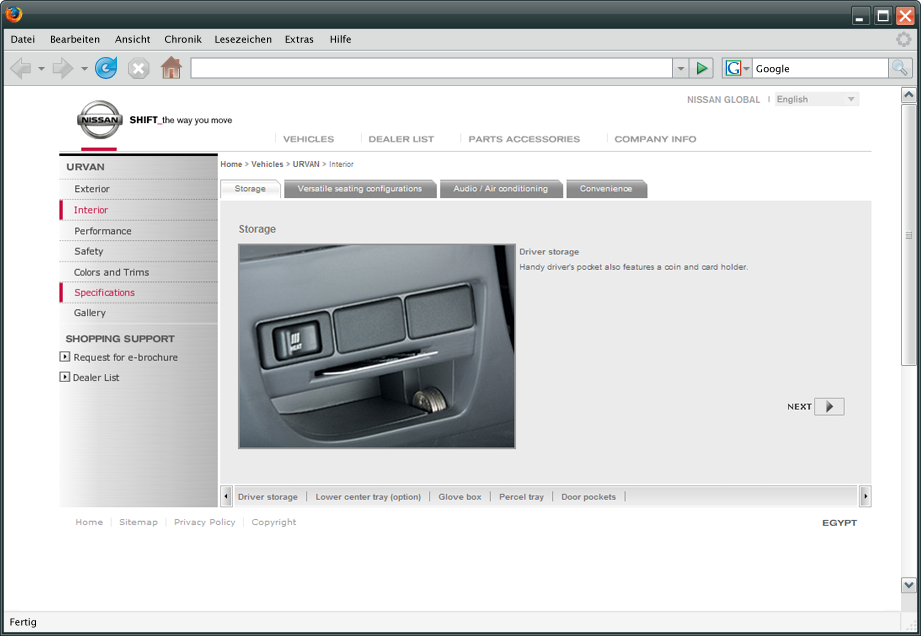
Task: Click the NEXT arrow button
Action: pyautogui.click(x=829, y=407)
